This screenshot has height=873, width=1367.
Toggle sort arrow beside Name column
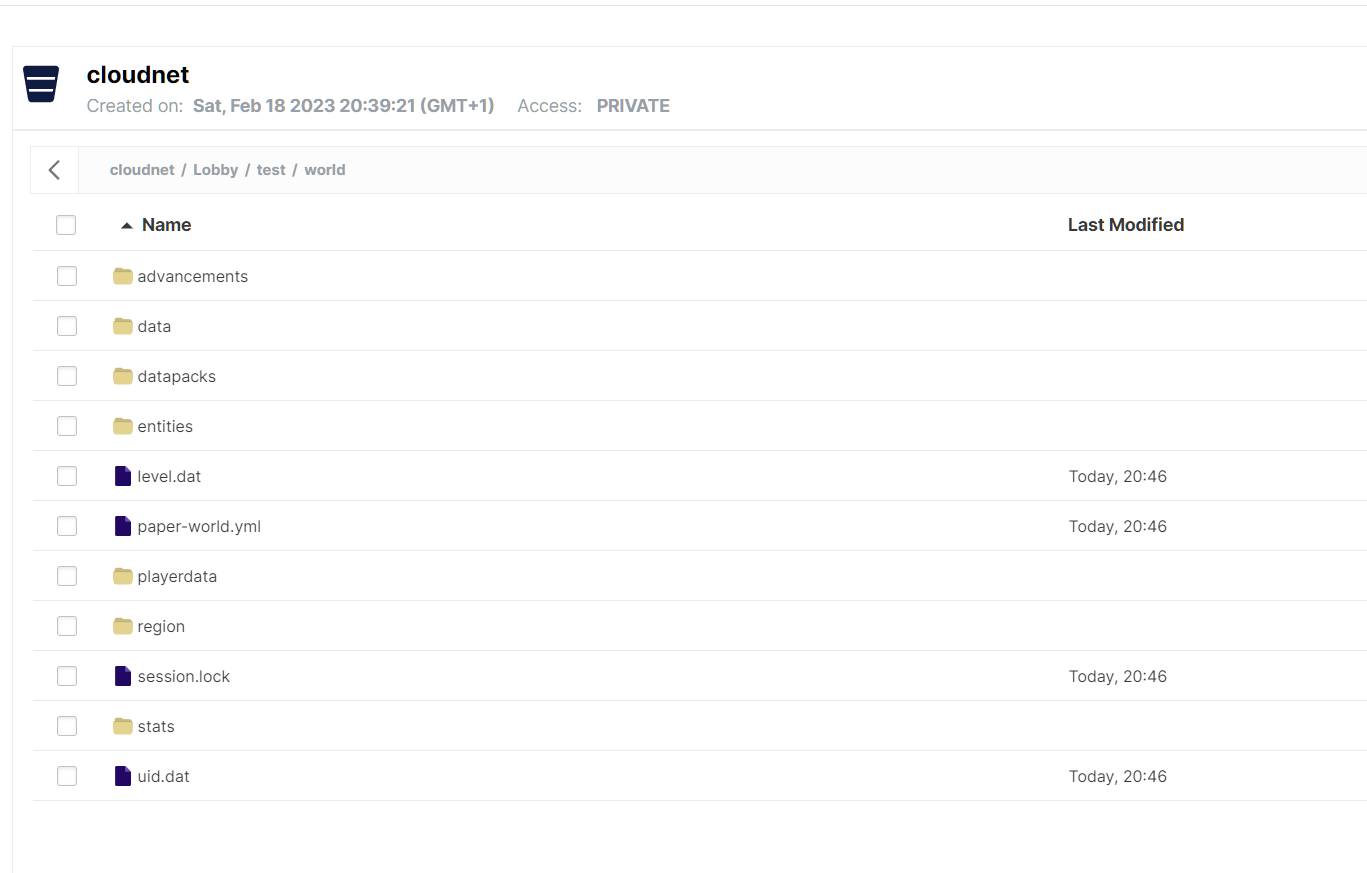126,226
